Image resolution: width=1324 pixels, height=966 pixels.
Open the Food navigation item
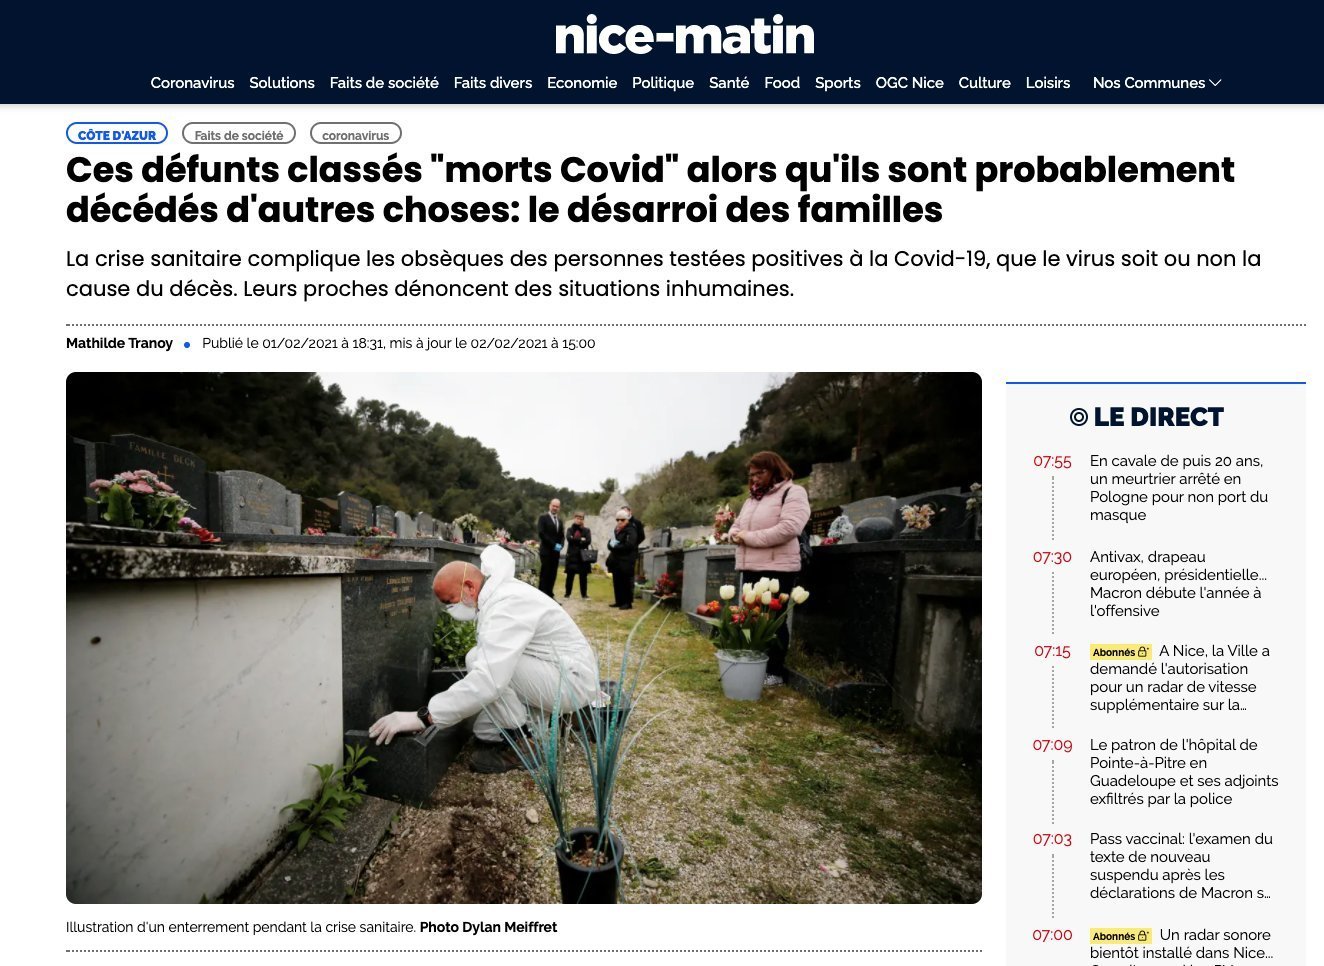point(782,83)
